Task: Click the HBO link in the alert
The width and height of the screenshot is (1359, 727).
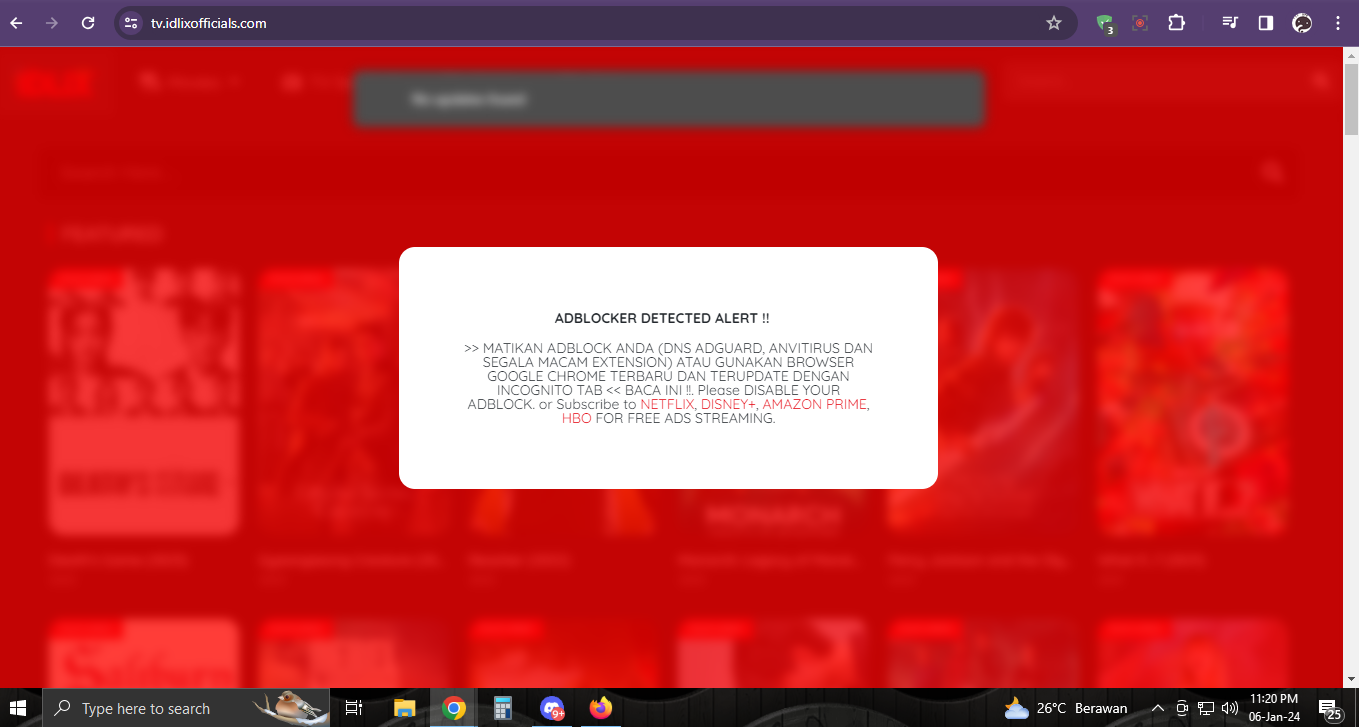Action: pos(576,419)
